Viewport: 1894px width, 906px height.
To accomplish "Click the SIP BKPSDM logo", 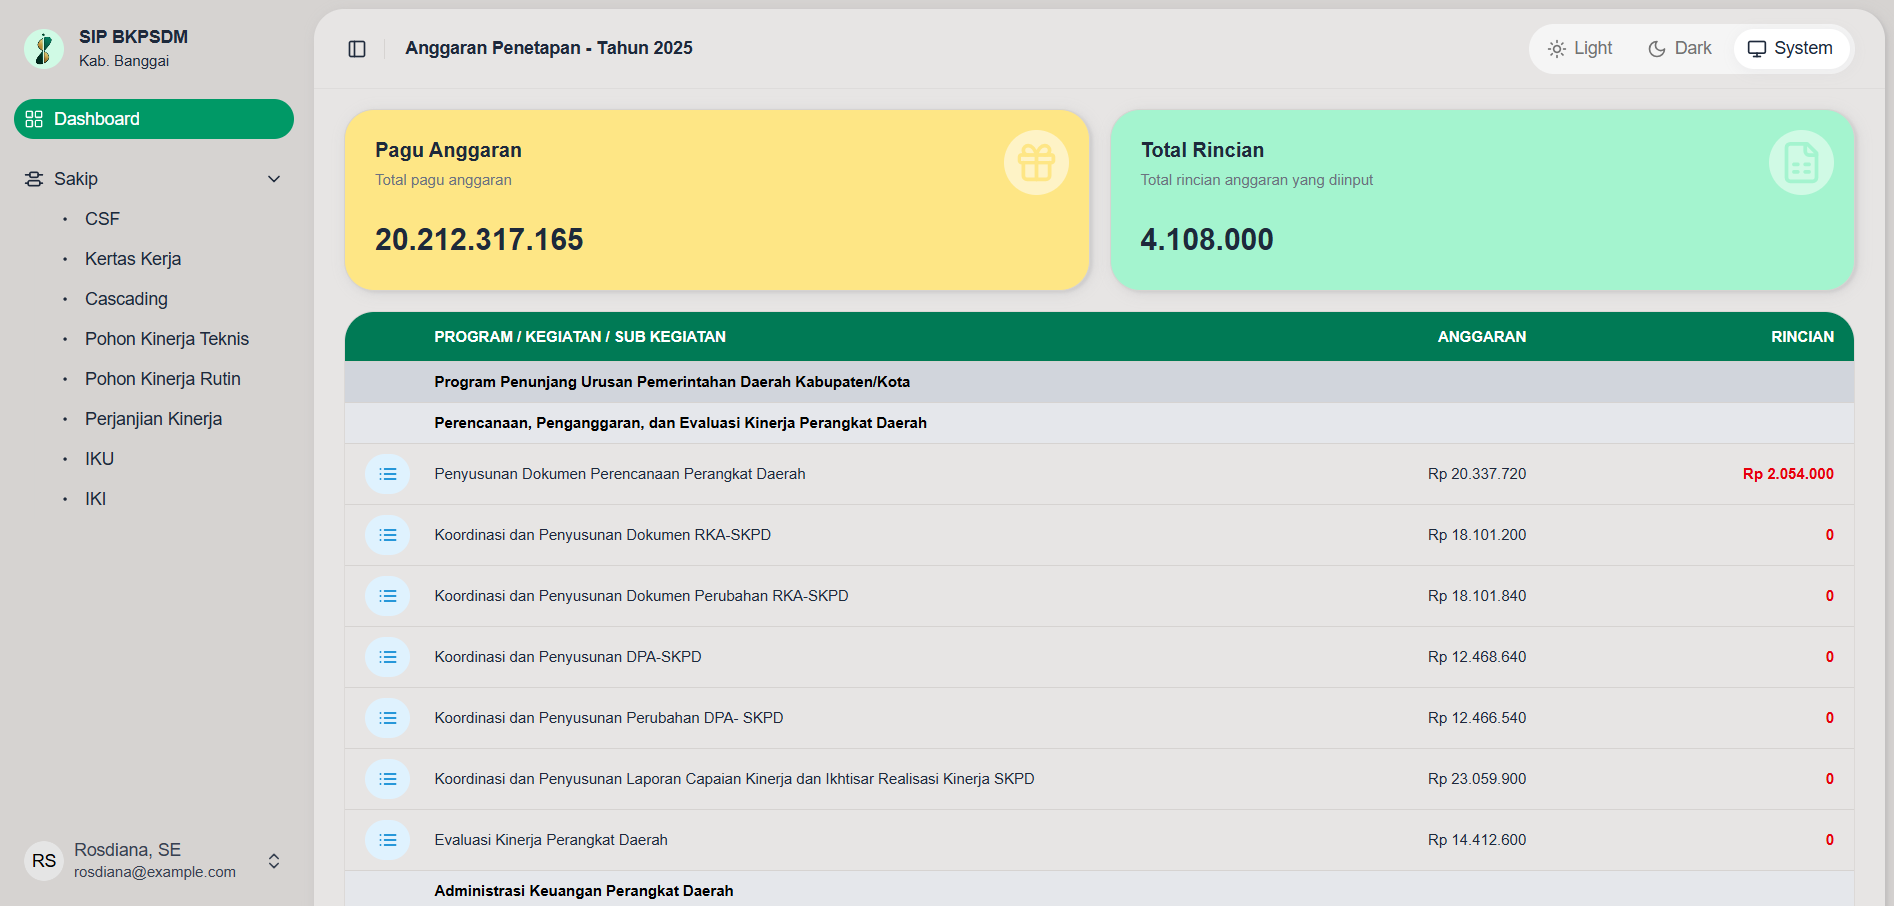I will (44, 49).
